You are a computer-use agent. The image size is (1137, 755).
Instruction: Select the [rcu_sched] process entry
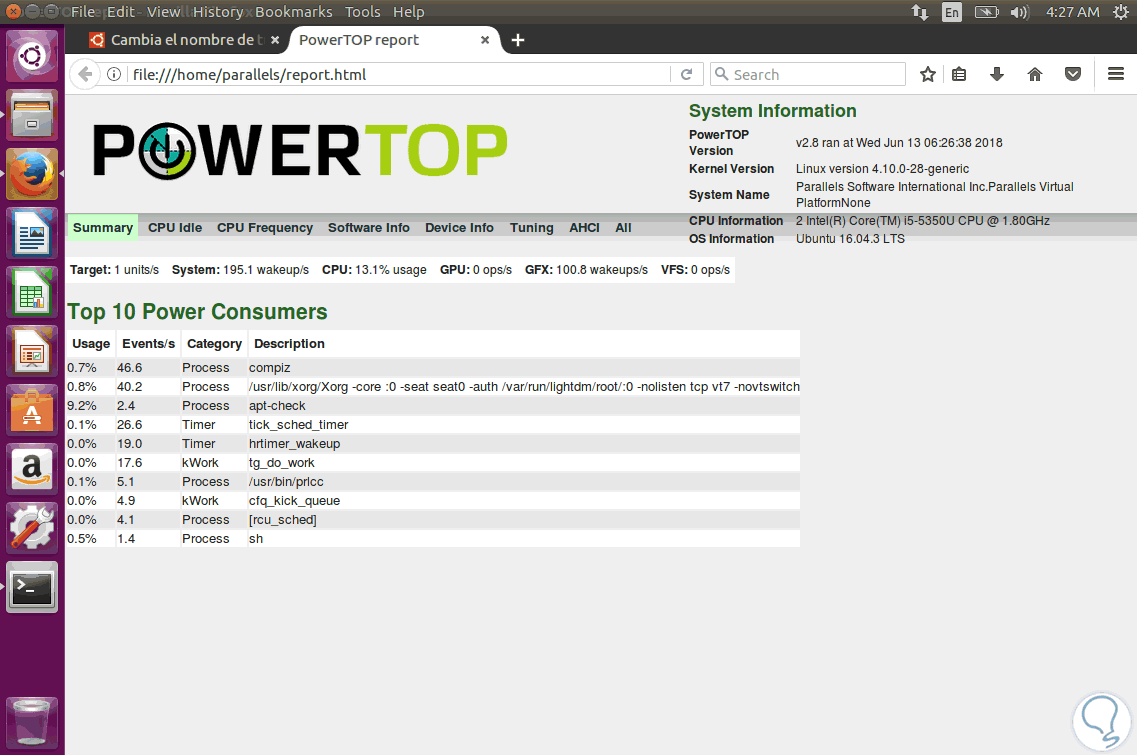click(x=283, y=519)
